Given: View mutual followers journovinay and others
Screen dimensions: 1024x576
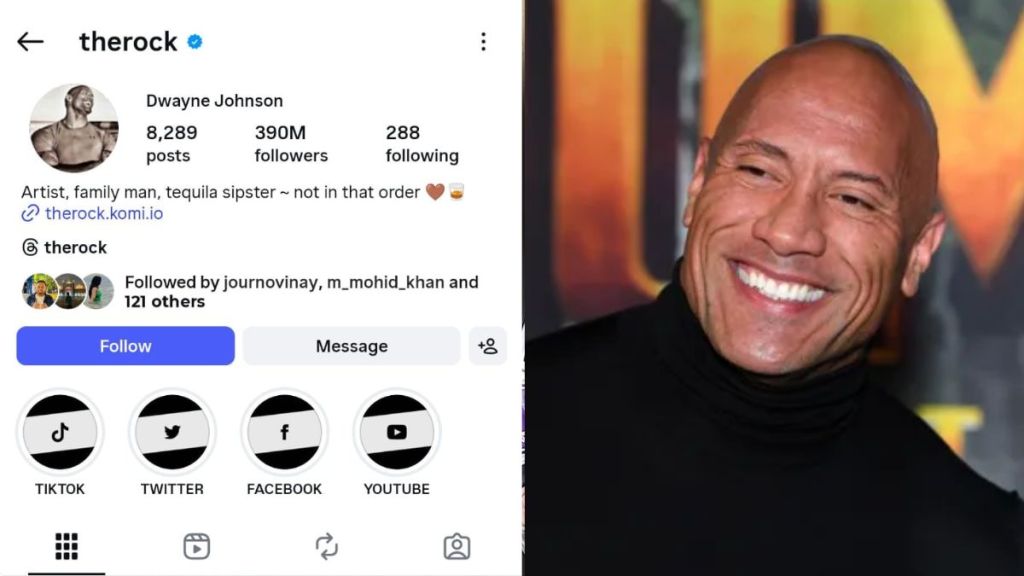Looking at the screenshot, I should click(251, 291).
